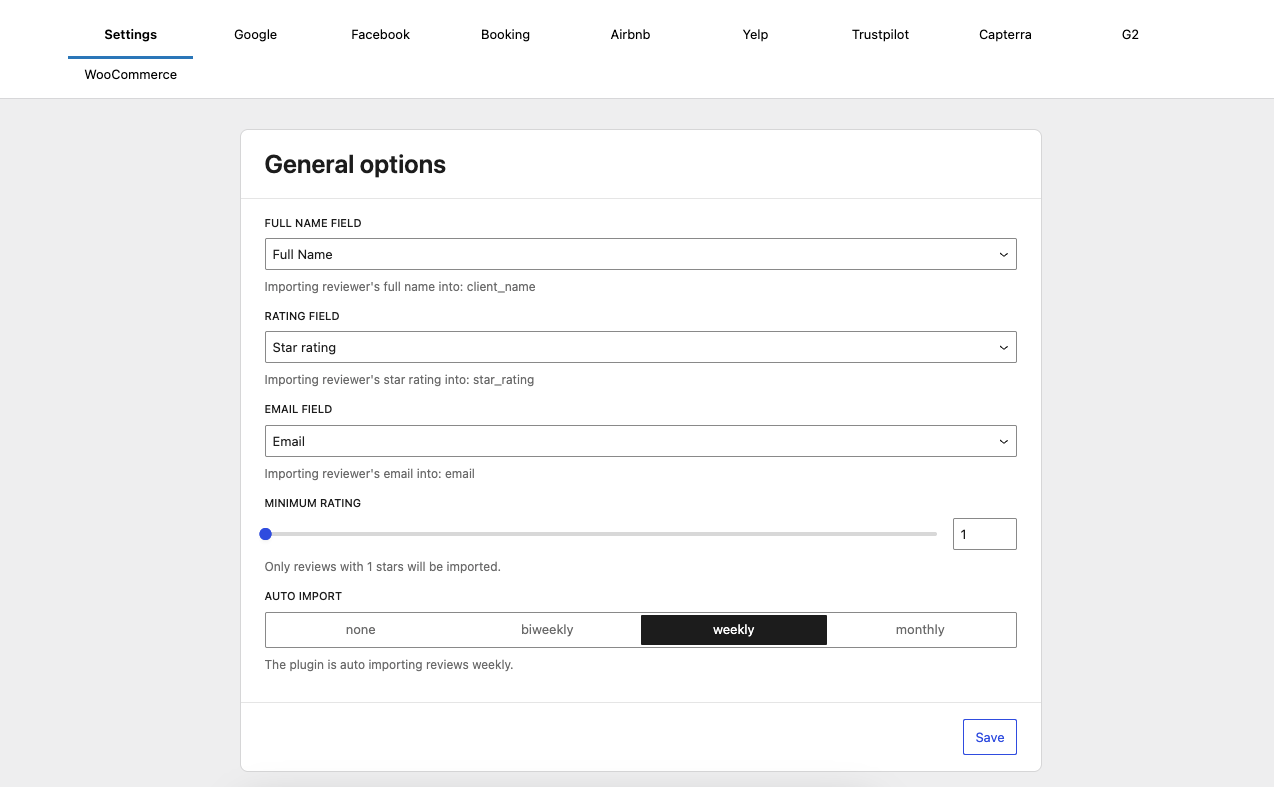Switch to the Capterra tab
Image resolution: width=1274 pixels, height=787 pixels.
point(1005,34)
